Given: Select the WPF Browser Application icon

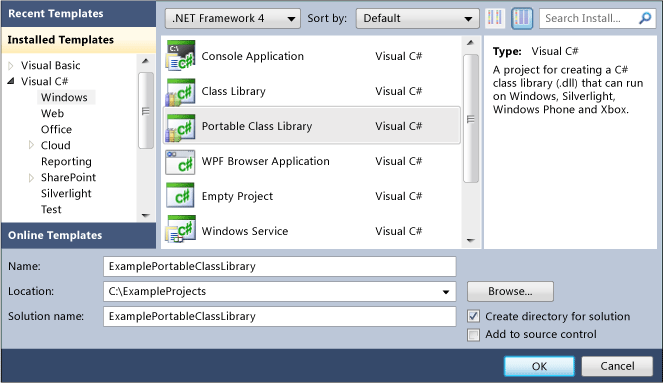Looking at the screenshot, I should [181, 162].
